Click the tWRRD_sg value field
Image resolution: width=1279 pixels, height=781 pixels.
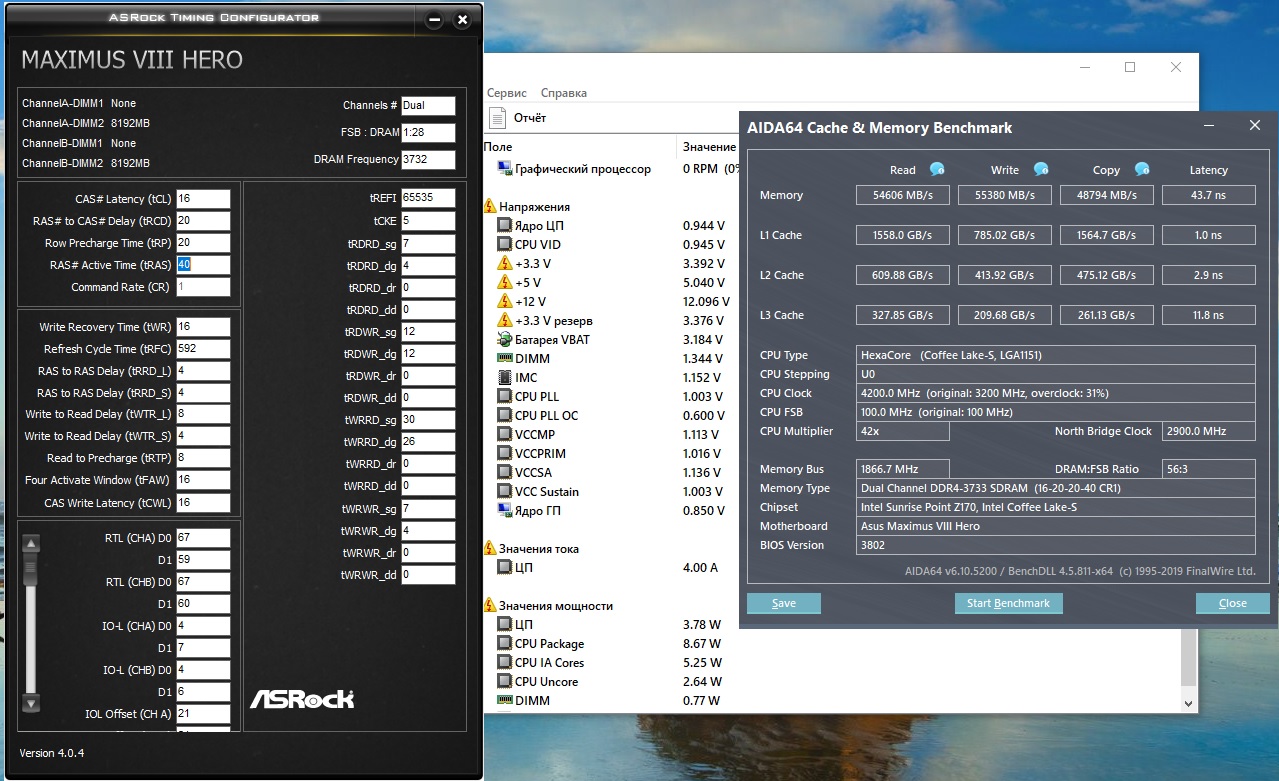click(428, 420)
